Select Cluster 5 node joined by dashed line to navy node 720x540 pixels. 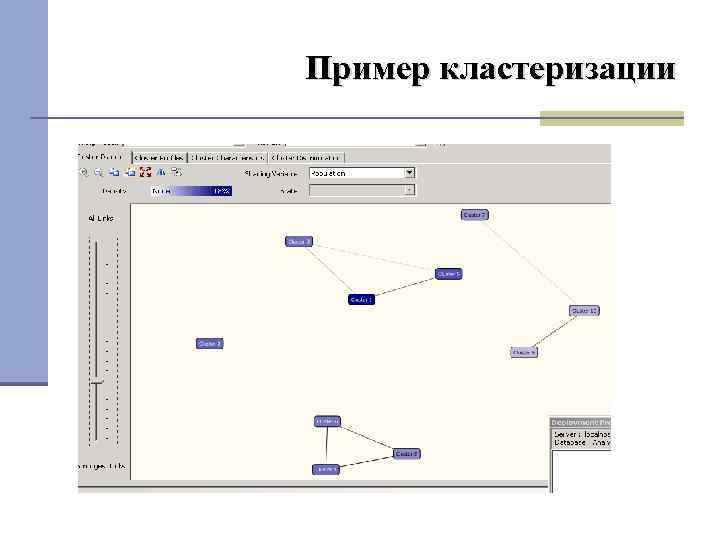click(449, 274)
